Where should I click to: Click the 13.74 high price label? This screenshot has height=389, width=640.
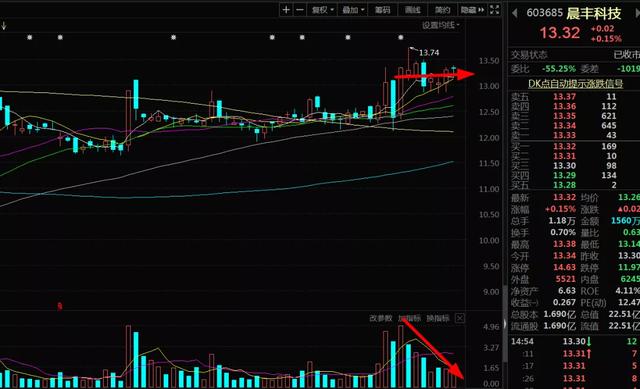(429, 53)
